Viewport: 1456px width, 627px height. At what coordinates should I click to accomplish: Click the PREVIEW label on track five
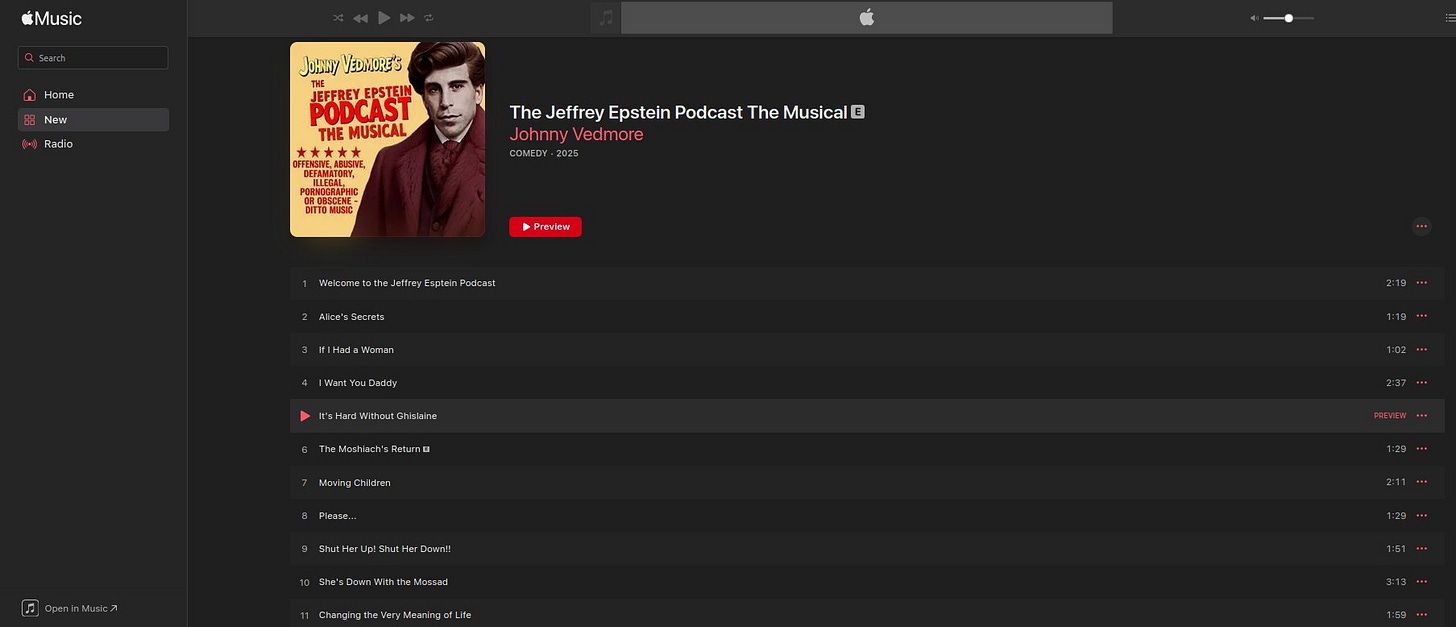click(x=1390, y=416)
